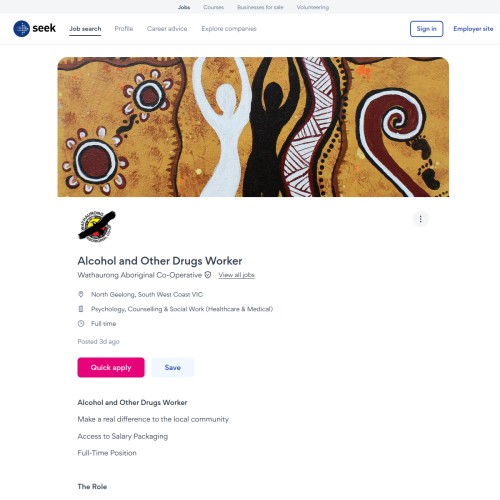Open the Job search tab
This screenshot has width=500, height=500.
pos(85,29)
